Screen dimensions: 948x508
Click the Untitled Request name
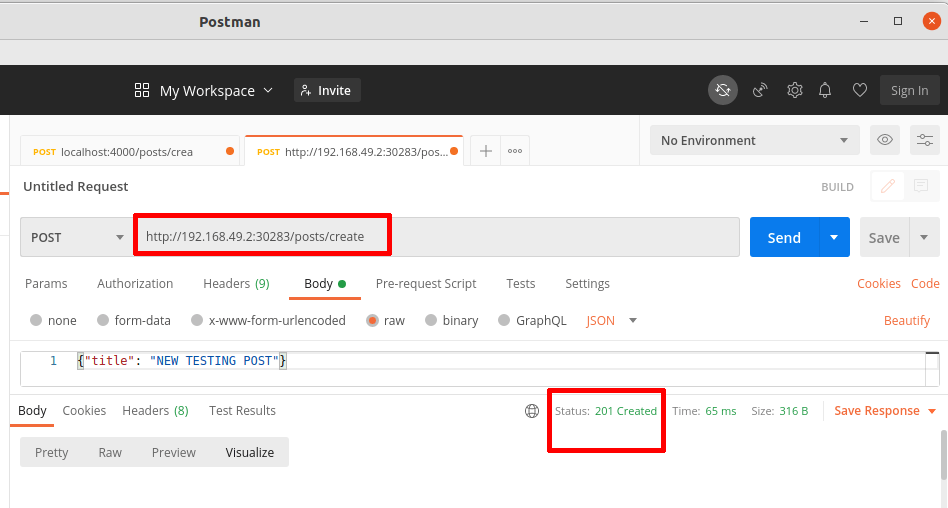tap(76, 186)
